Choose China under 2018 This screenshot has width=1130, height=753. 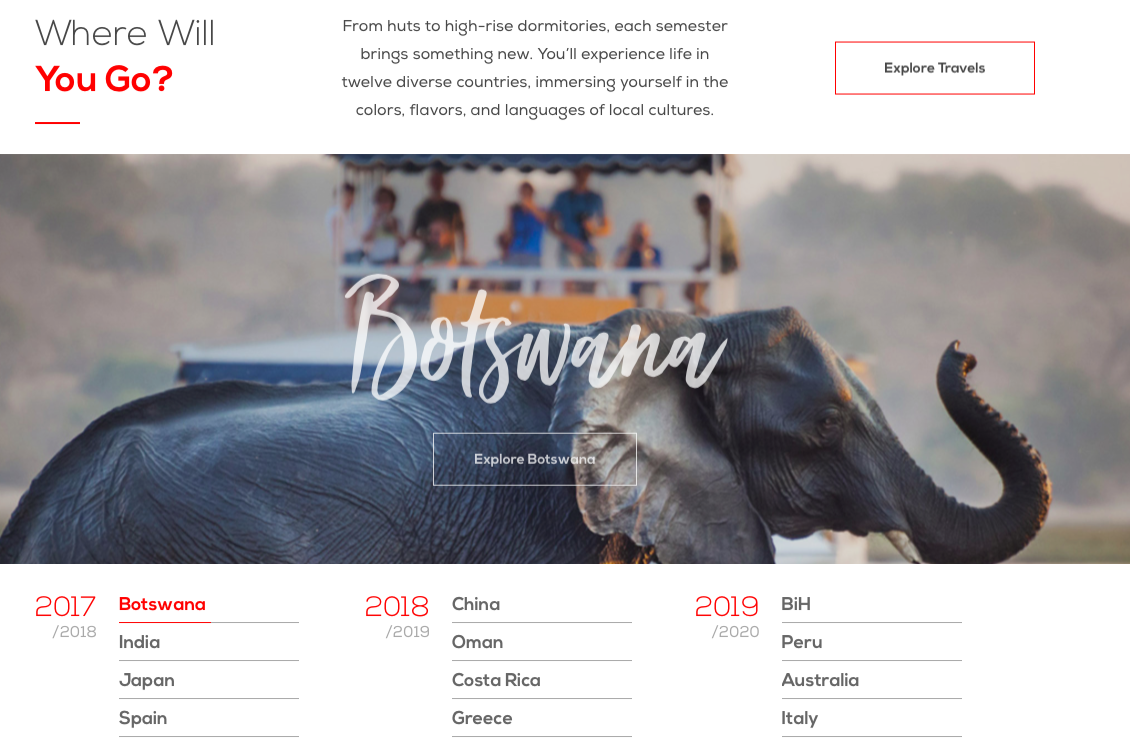pos(476,604)
